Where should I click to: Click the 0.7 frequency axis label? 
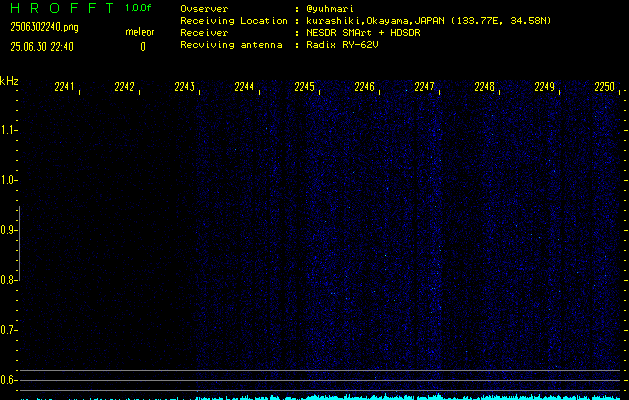(8, 330)
